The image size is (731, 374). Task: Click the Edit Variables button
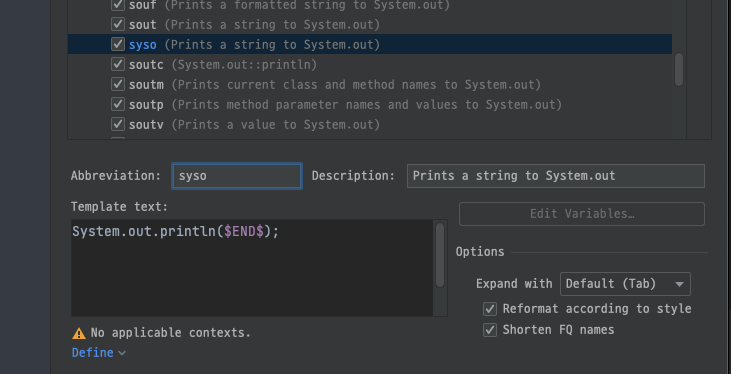pos(581,214)
